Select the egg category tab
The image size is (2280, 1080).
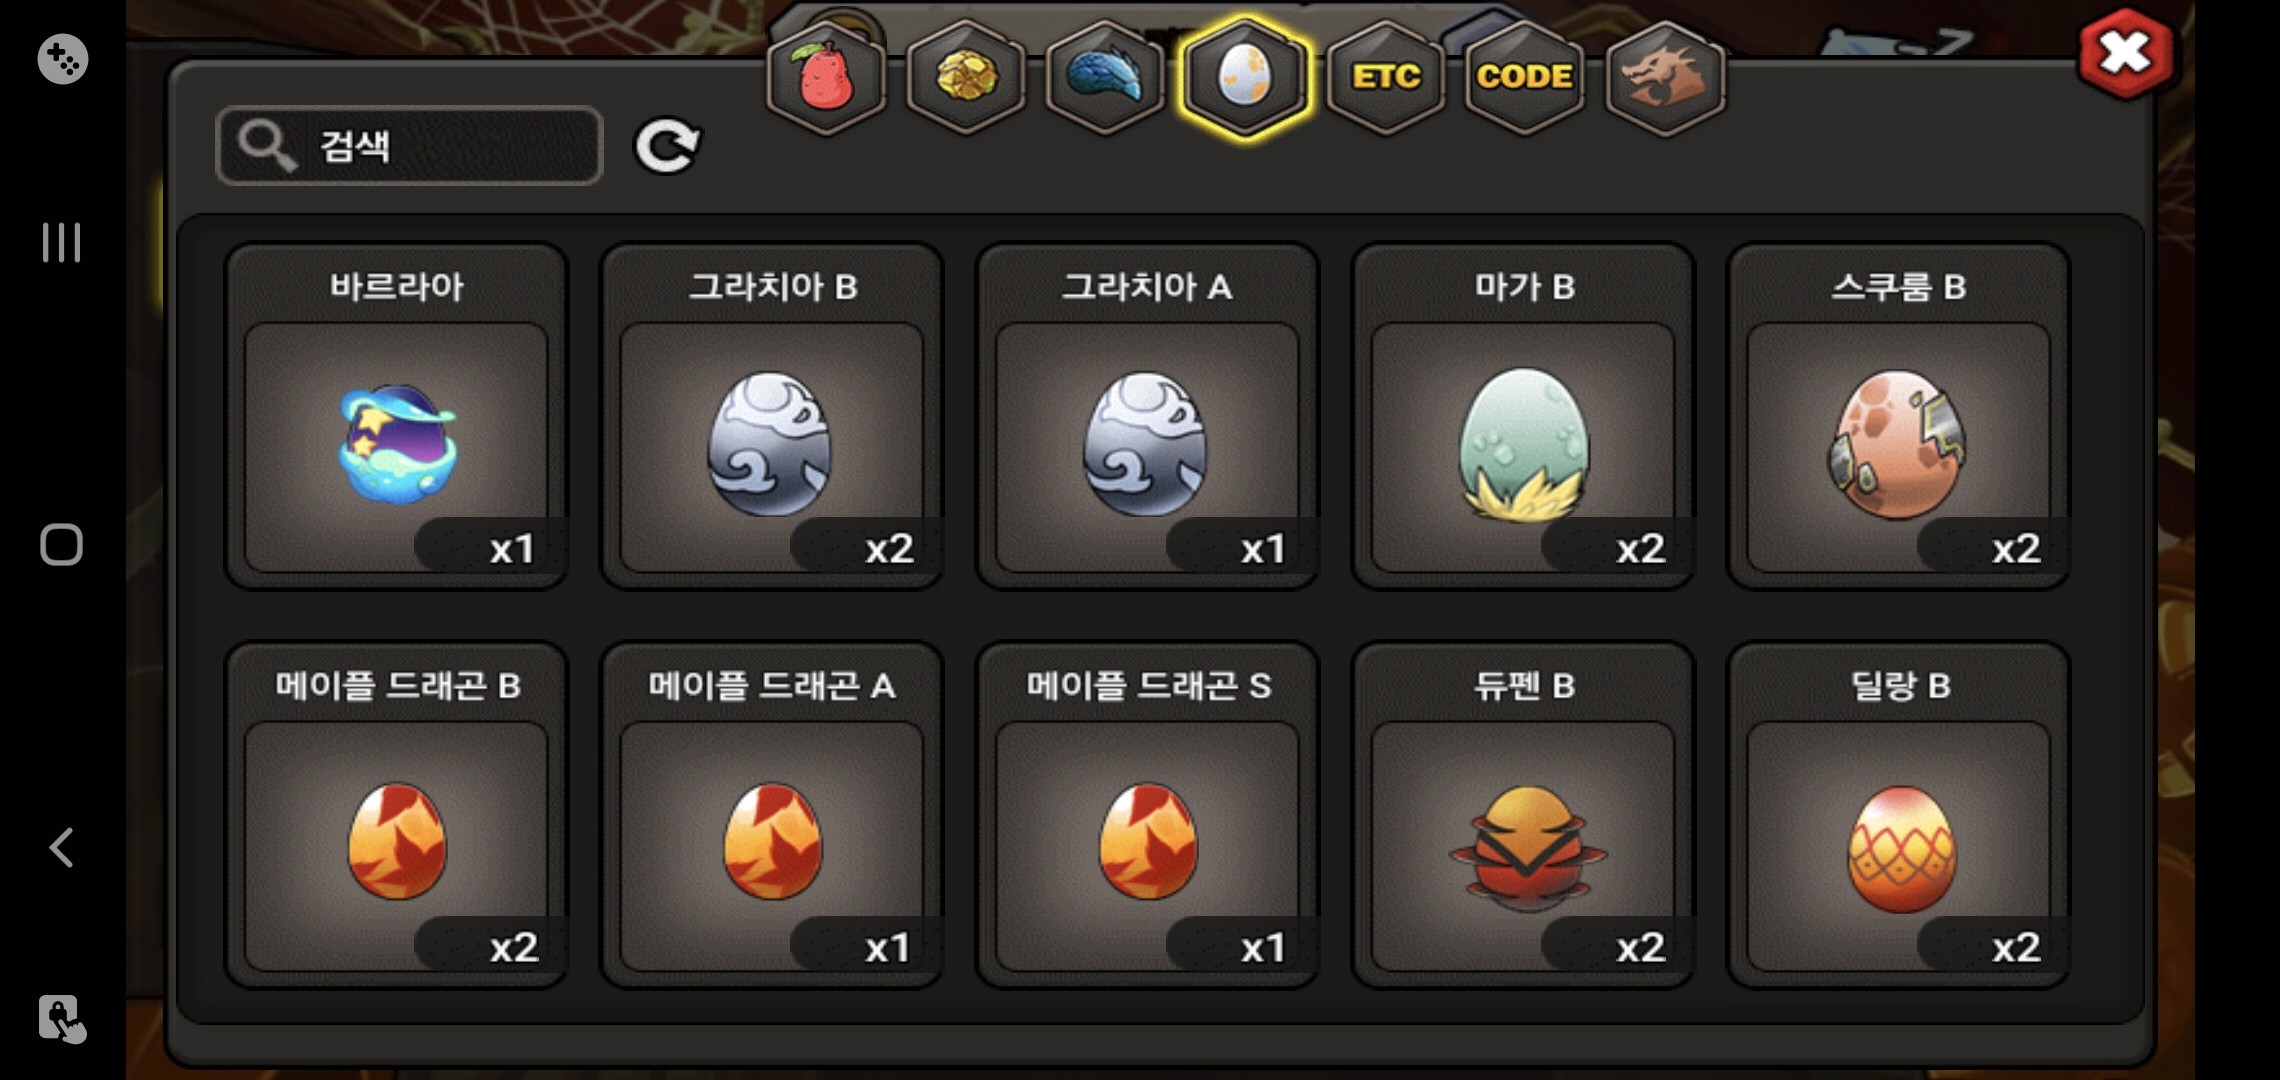coord(1245,77)
